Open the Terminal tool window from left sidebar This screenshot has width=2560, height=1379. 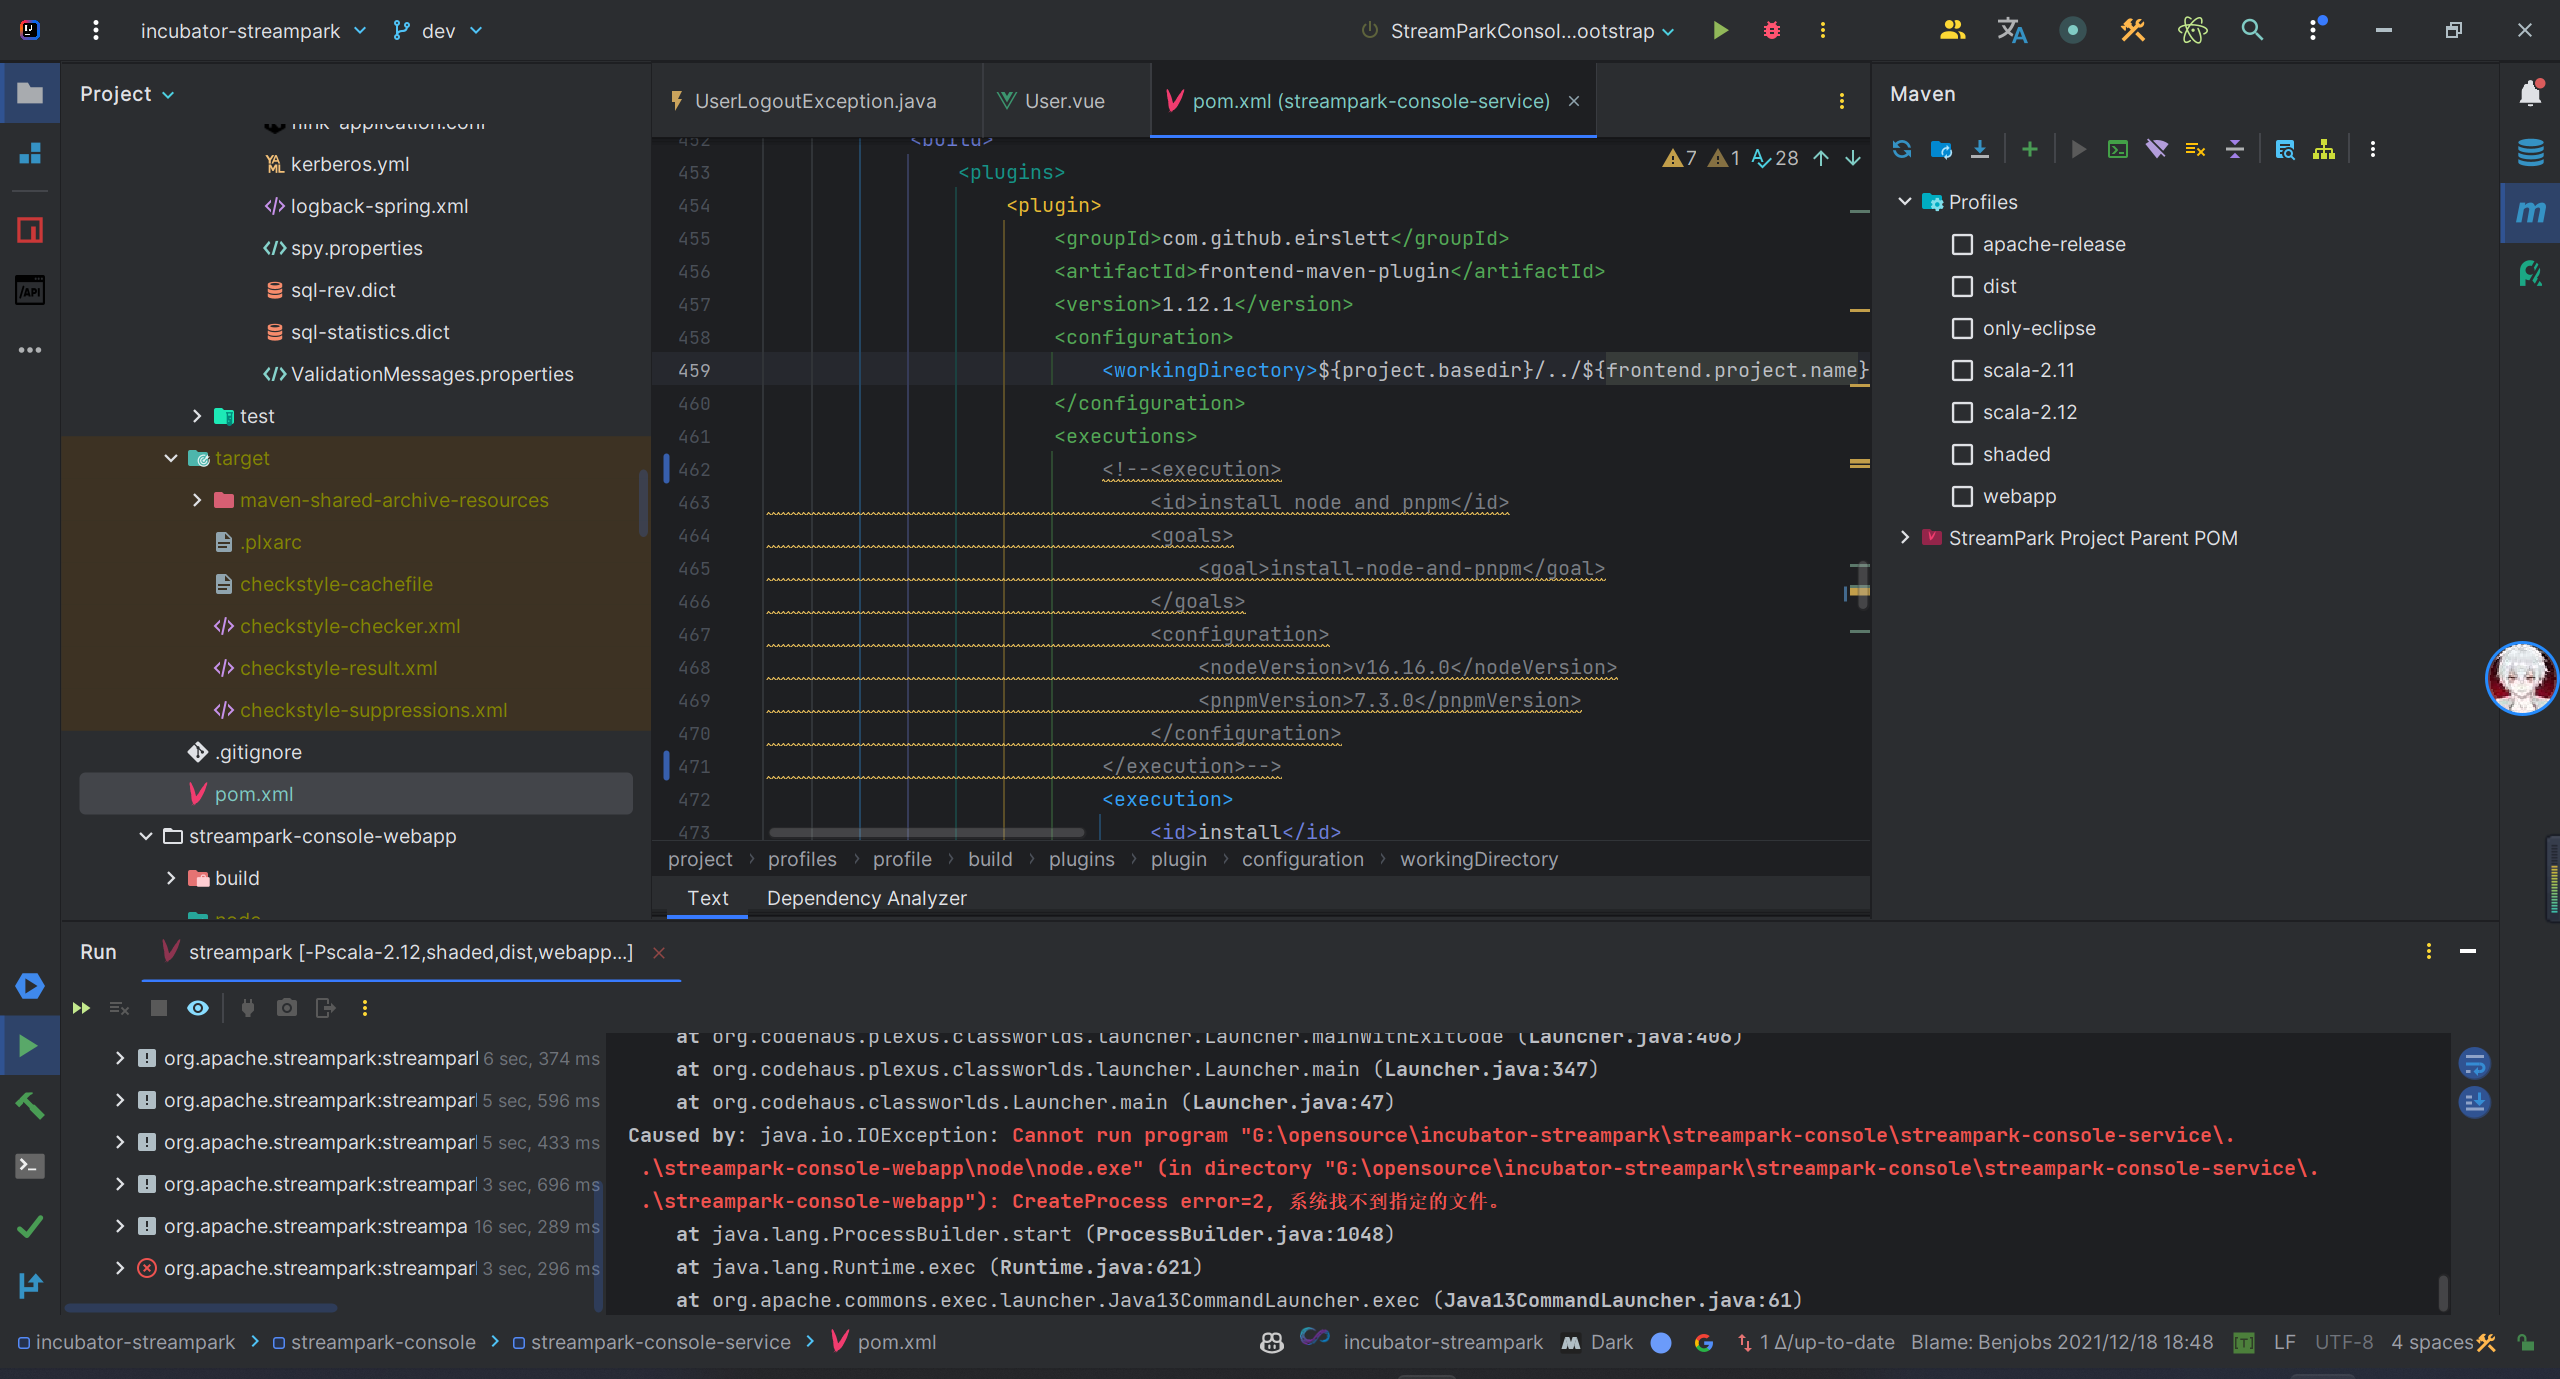point(29,1166)
